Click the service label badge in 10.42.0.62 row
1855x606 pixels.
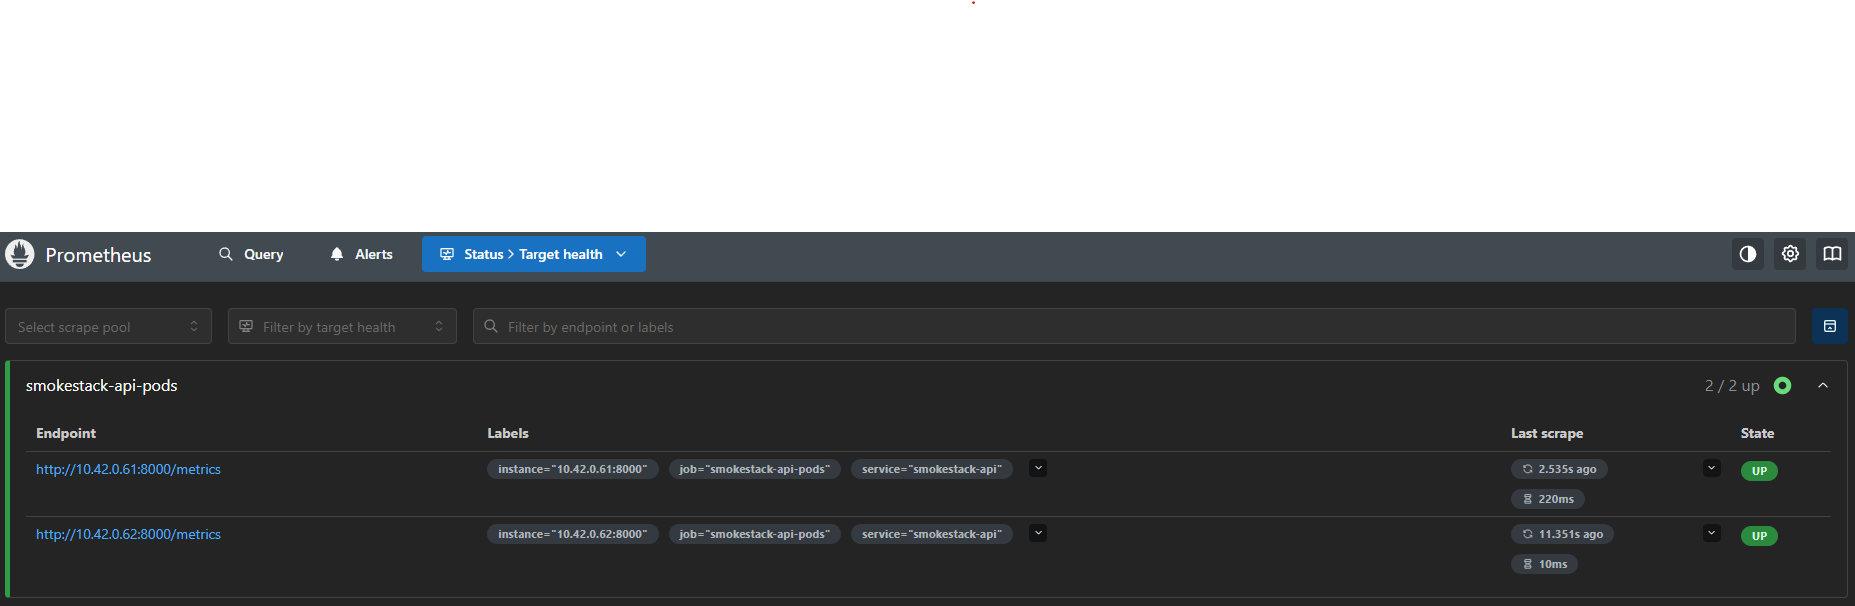pyautogui.click(x=932, y=534)
